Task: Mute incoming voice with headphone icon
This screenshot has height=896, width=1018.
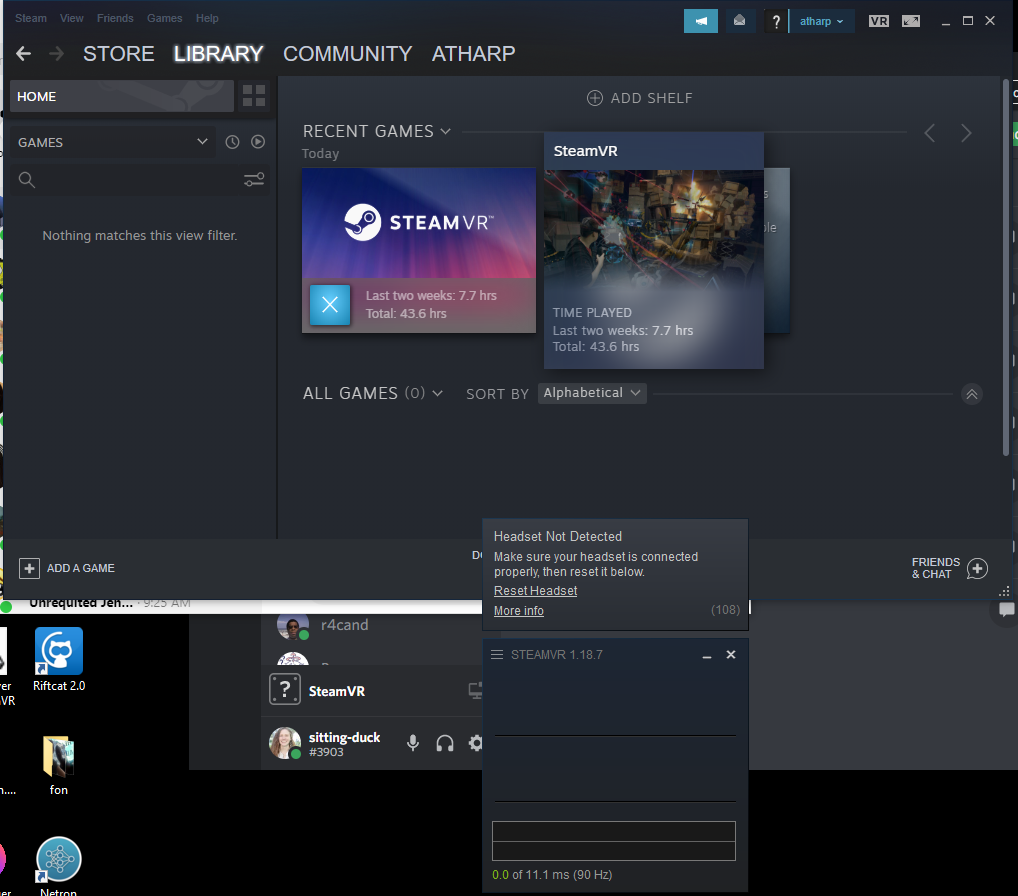Action: click(444, 743)
